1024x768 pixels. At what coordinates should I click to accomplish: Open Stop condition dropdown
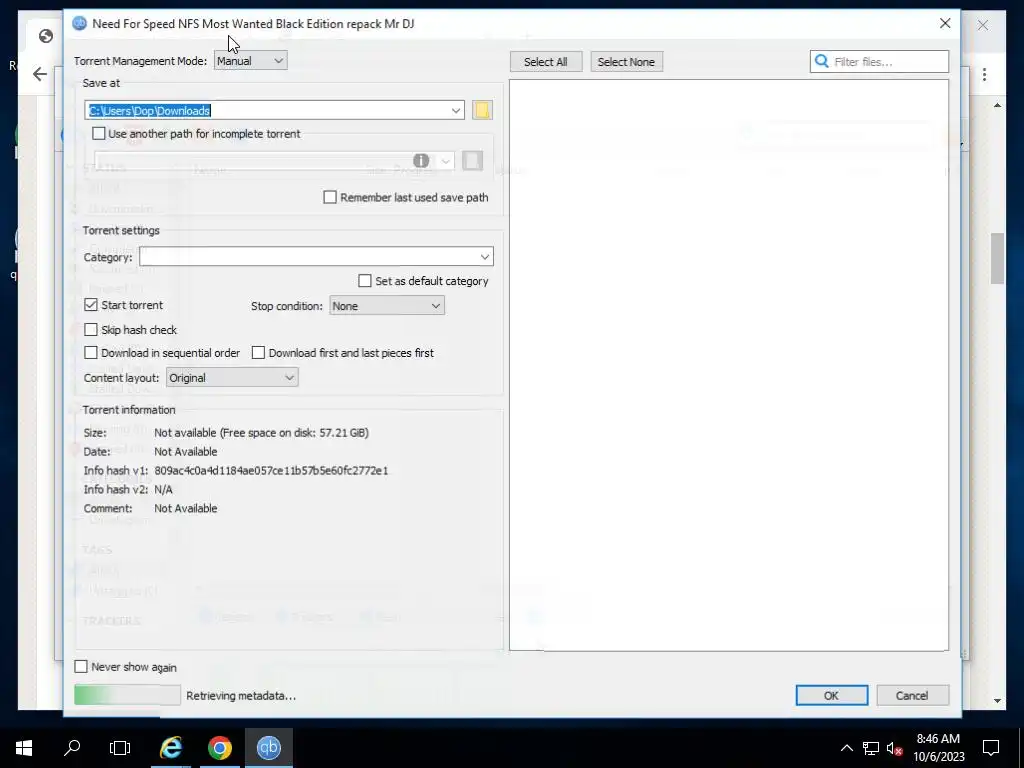[387, 306]
